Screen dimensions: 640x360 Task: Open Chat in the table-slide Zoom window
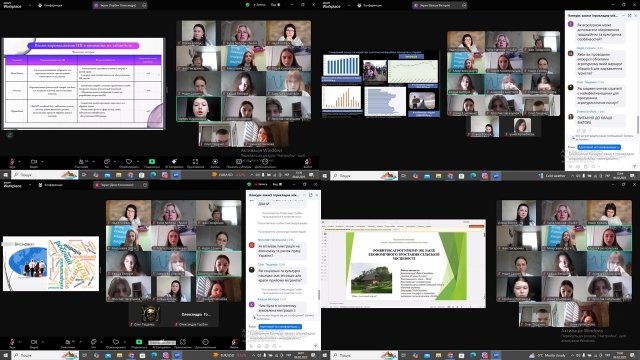tap(107, 162)
